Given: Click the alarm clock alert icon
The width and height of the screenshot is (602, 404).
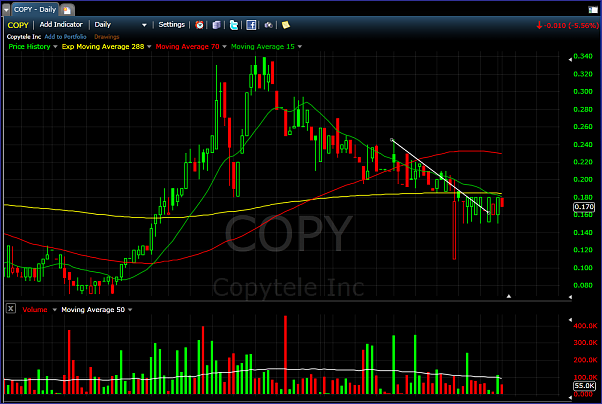Looking at the screenshot, I should (199, 25).
